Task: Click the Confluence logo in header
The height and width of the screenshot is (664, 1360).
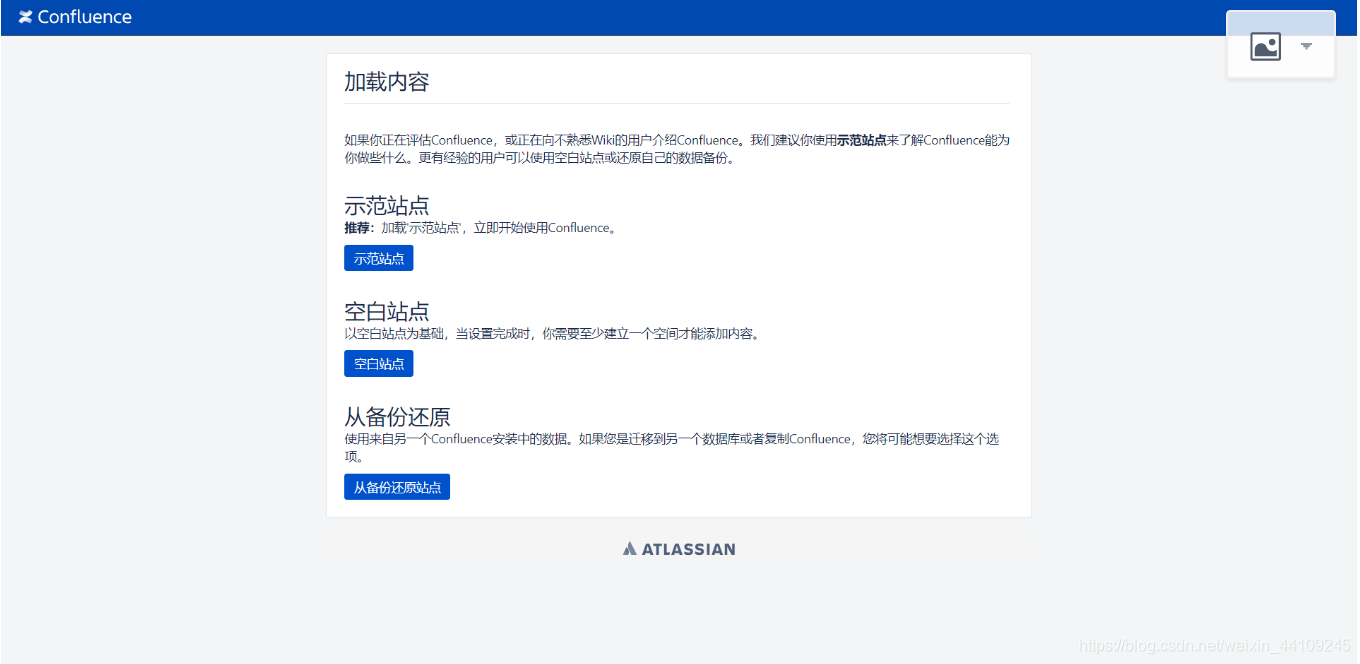Action: click(75, 17)
